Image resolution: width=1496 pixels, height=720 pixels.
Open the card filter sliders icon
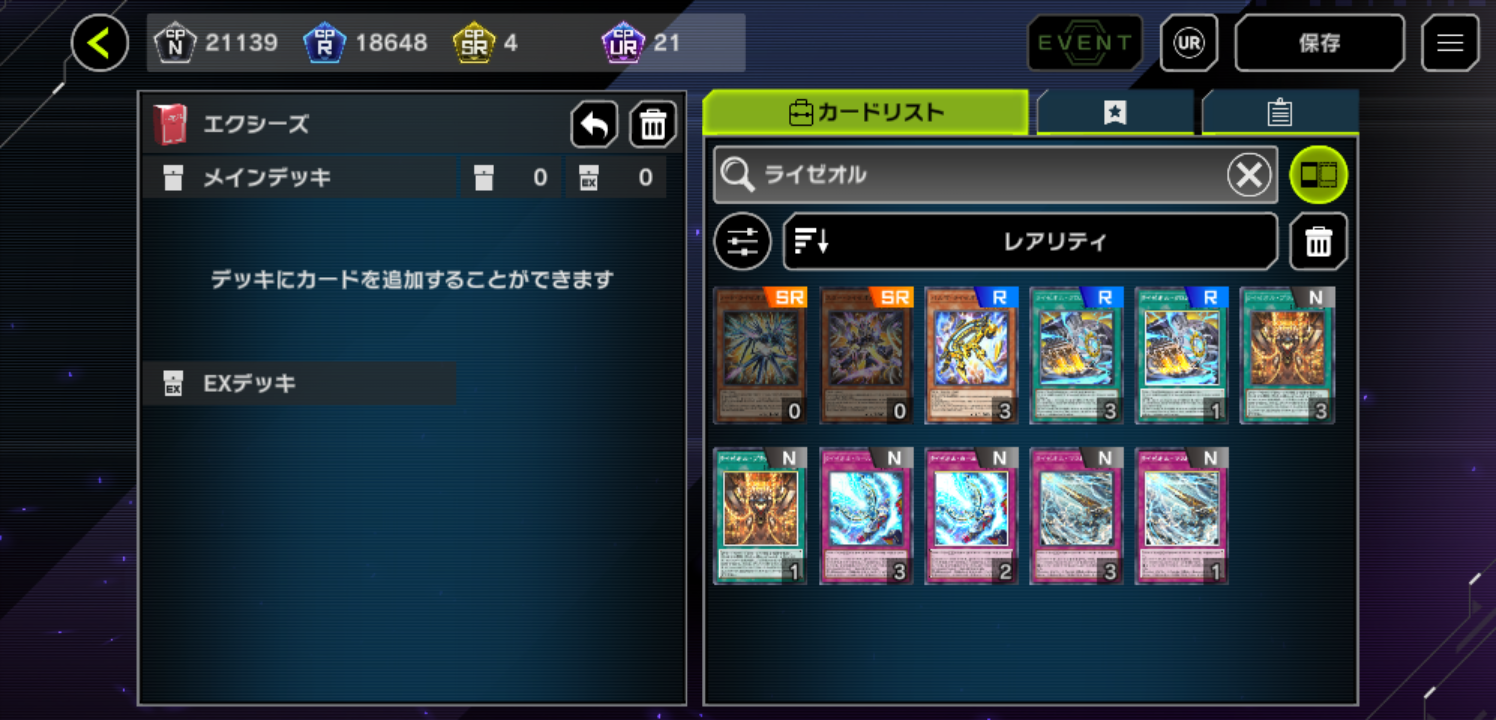click(742, 242)
